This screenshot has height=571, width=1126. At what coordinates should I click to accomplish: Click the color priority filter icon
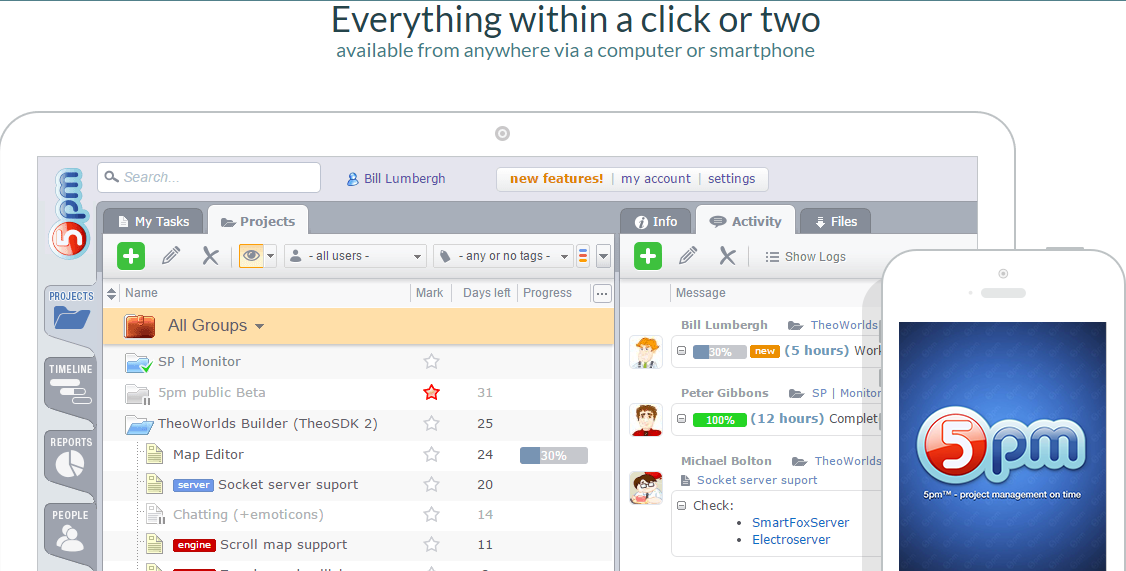click(583, 256)
